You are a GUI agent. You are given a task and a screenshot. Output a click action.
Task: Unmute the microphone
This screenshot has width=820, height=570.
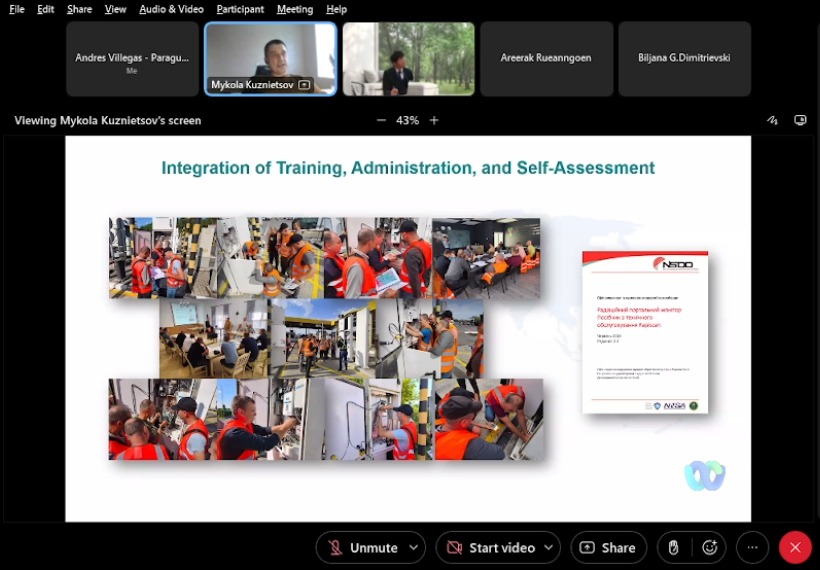pyautogui.click(x=362, y=548)
